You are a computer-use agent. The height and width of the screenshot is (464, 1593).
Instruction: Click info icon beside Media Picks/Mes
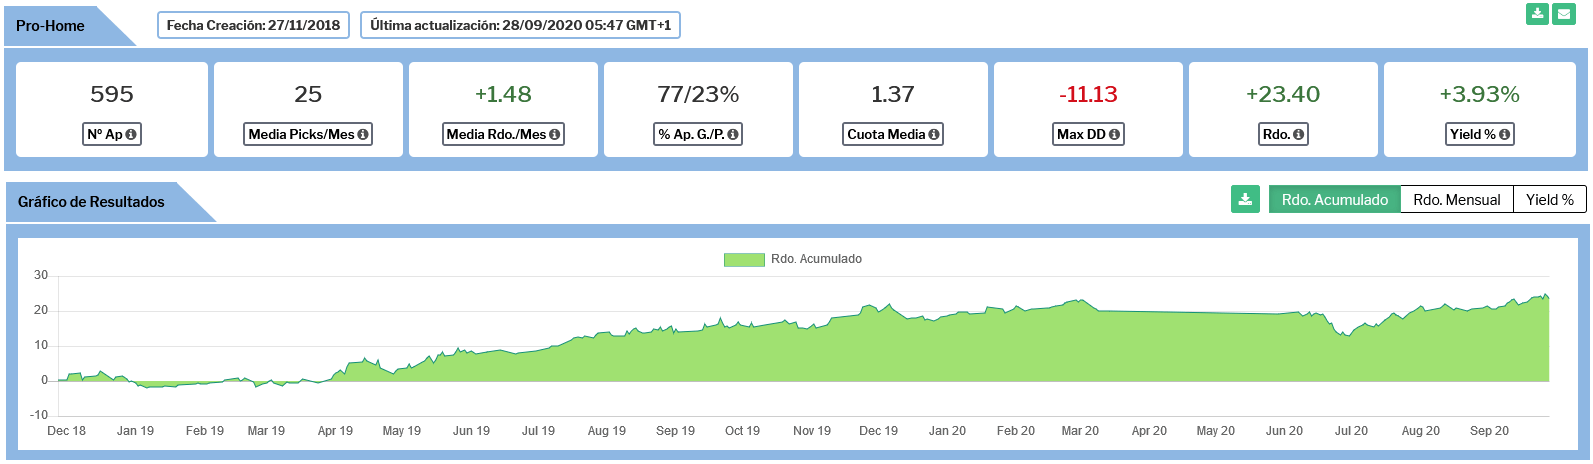(x=363, y=134)
